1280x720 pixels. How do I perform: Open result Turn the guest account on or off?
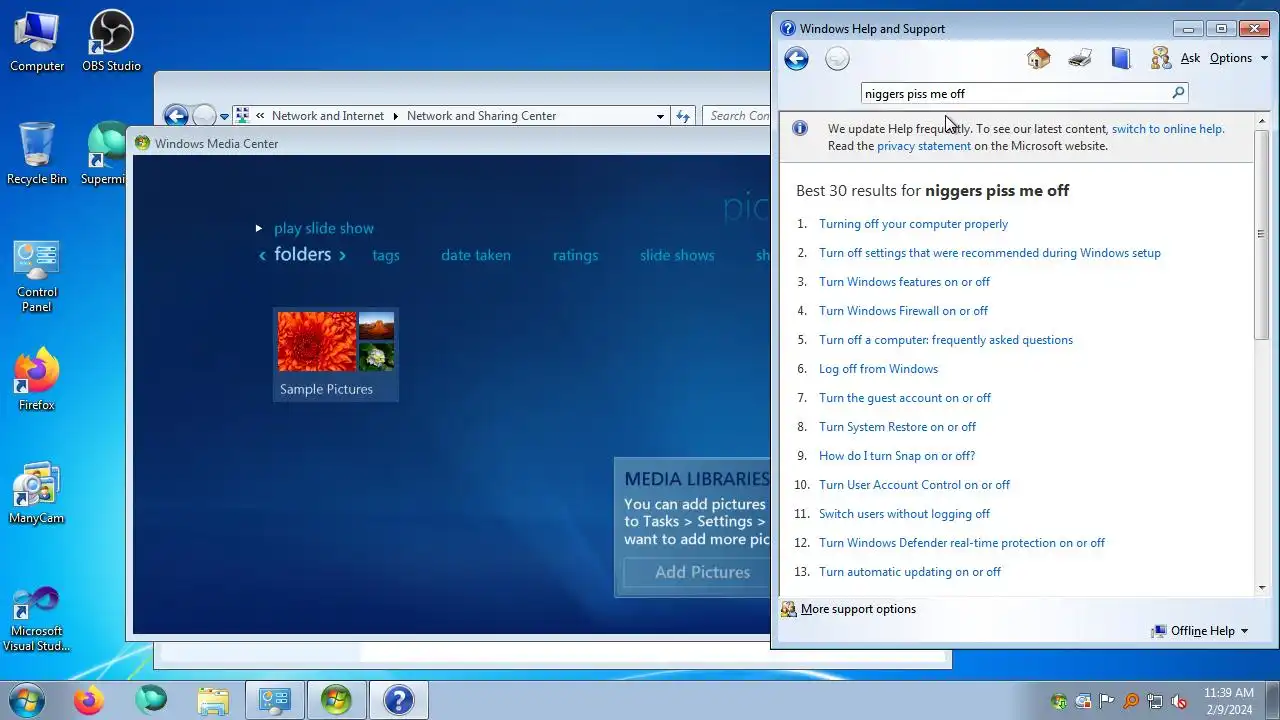[x=905, y=398]
